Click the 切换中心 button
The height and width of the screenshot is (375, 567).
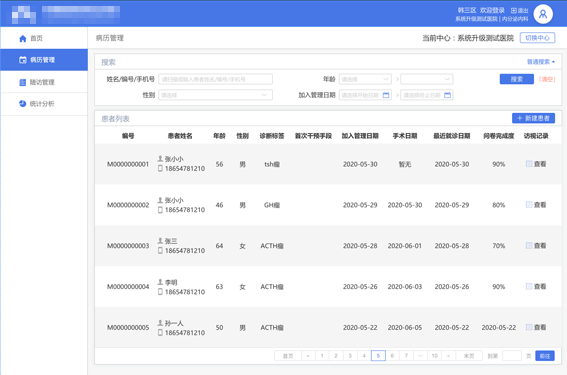point(537,38)
